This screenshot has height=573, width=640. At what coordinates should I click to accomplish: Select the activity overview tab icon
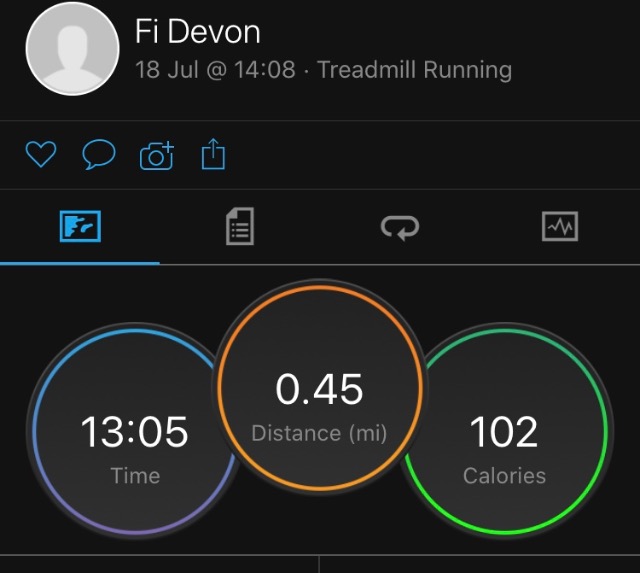click(80, 226)
